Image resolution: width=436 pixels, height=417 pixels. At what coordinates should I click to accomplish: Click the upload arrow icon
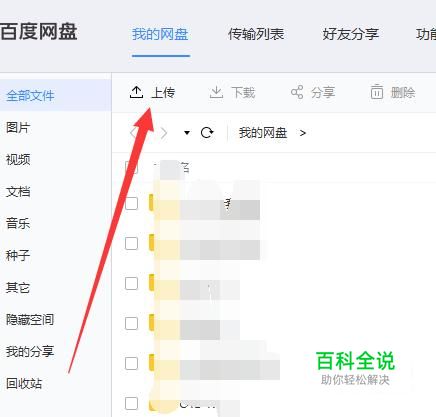coord(136,92)
